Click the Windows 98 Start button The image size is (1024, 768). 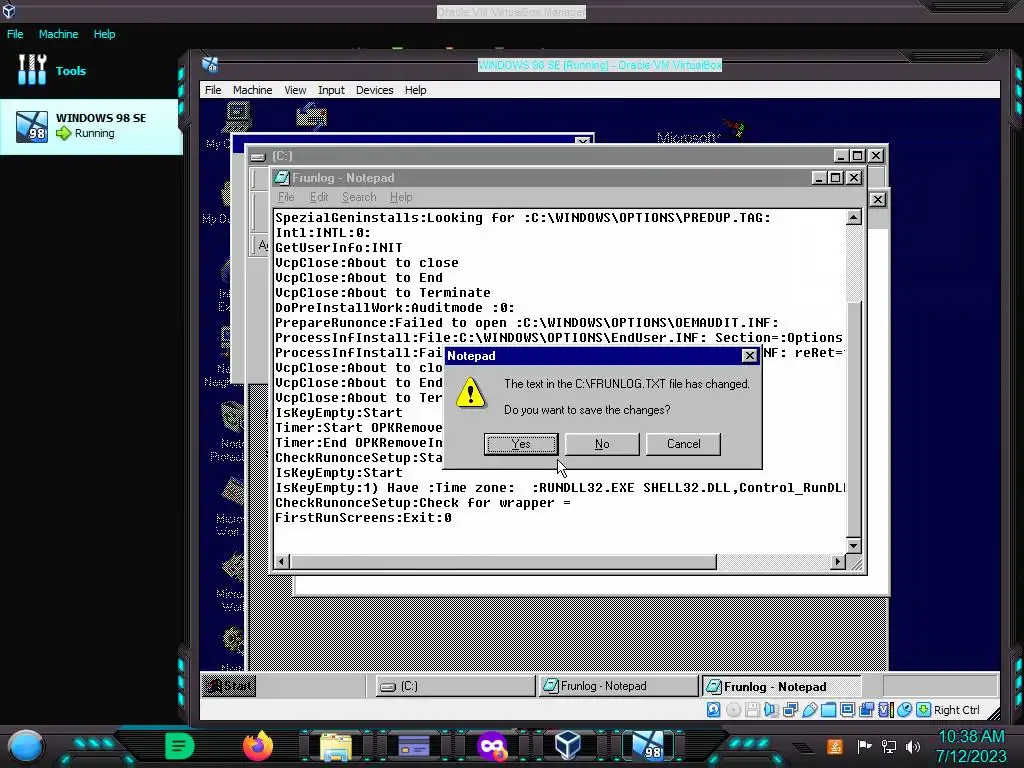229,686
